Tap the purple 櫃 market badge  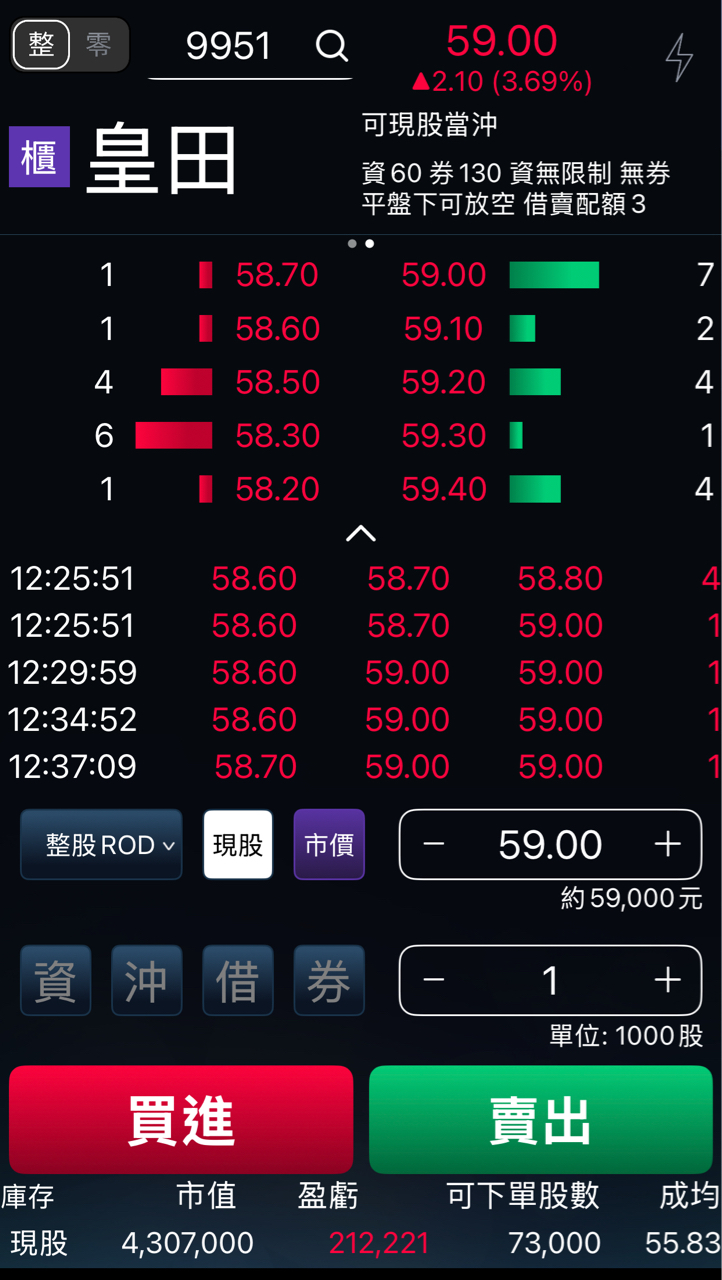pos(40,157)
